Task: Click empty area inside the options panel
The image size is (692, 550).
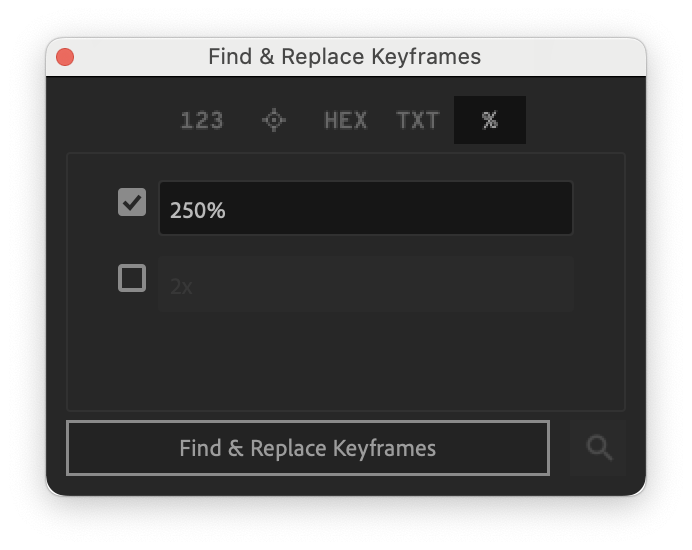Action: pyautogui.click(x=346, y=362)
